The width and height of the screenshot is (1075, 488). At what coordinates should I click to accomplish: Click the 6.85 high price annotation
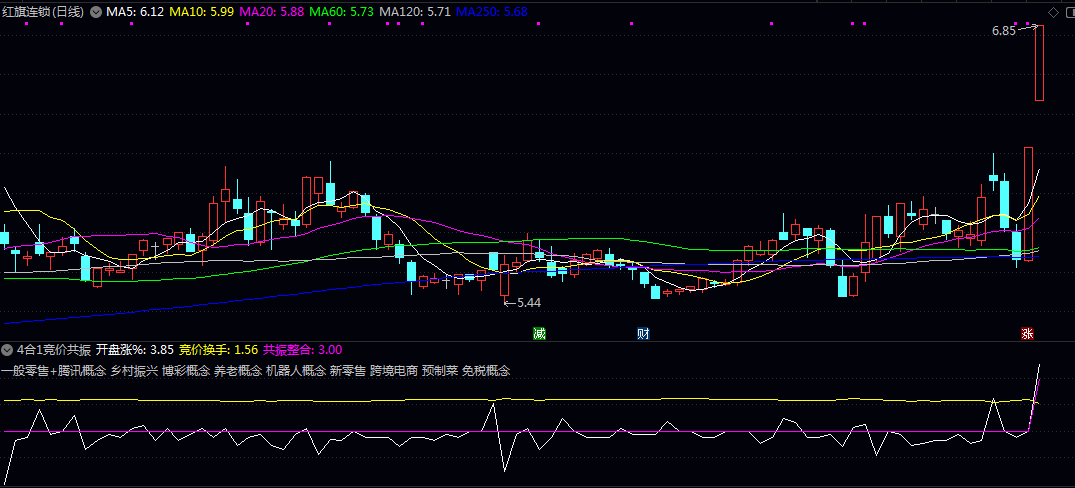point(1003,31)
